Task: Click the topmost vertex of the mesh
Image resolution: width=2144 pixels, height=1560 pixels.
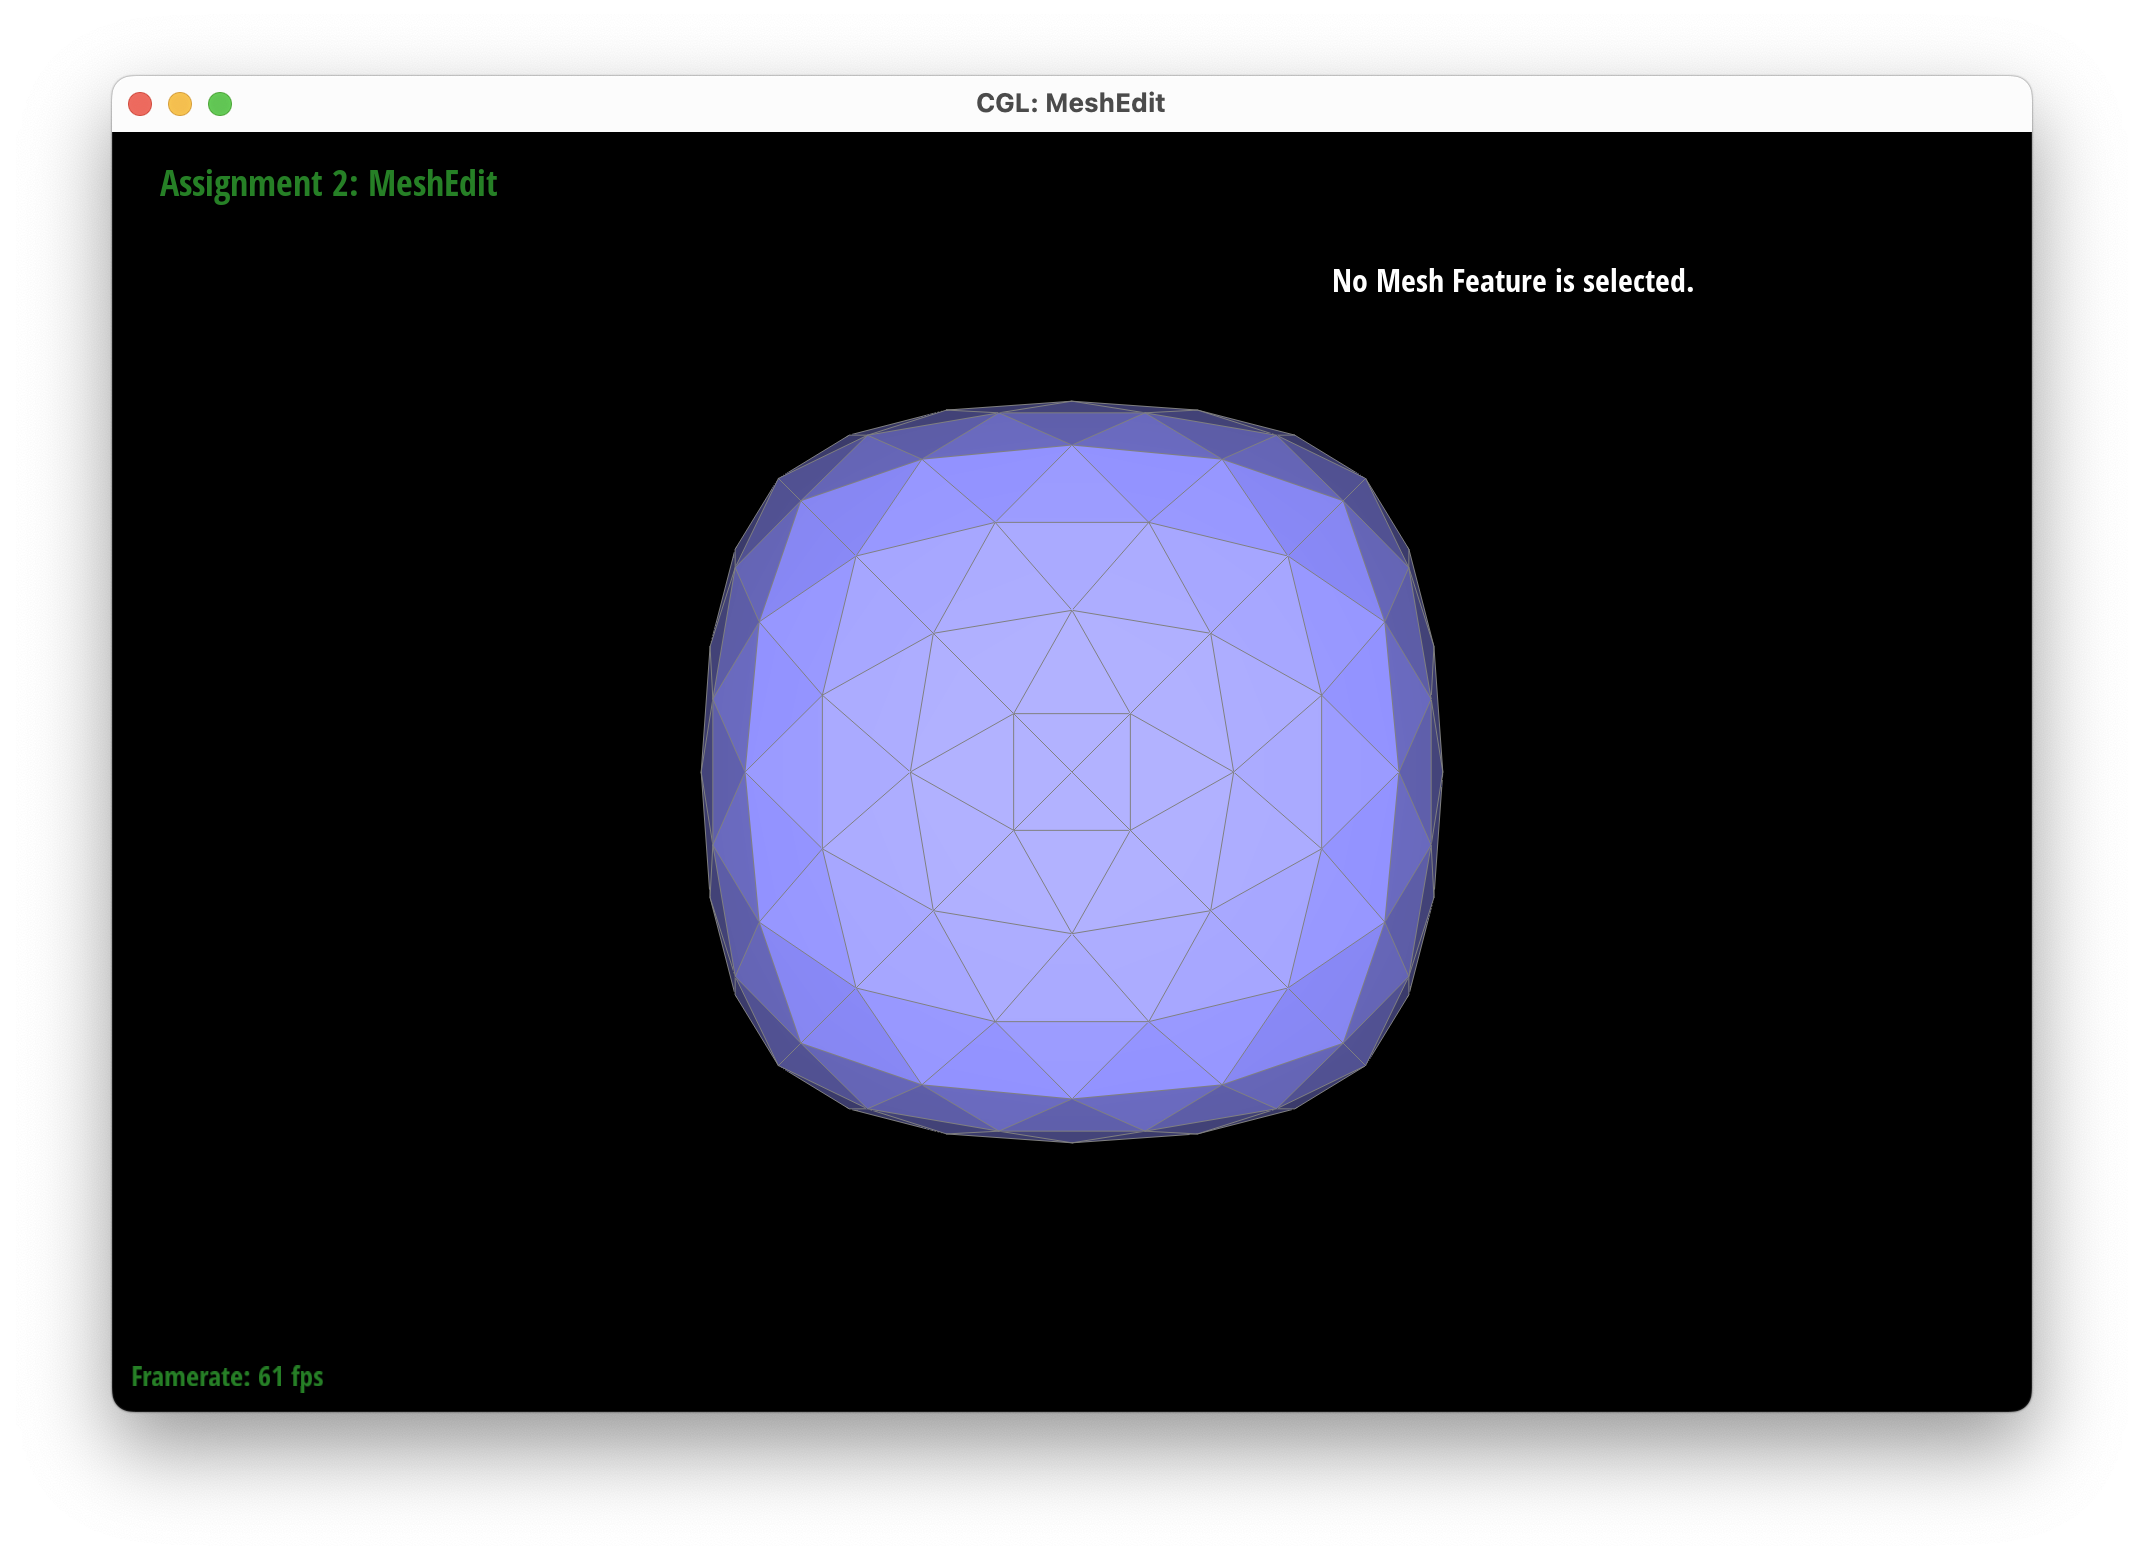Action: tap(1071, 402)
